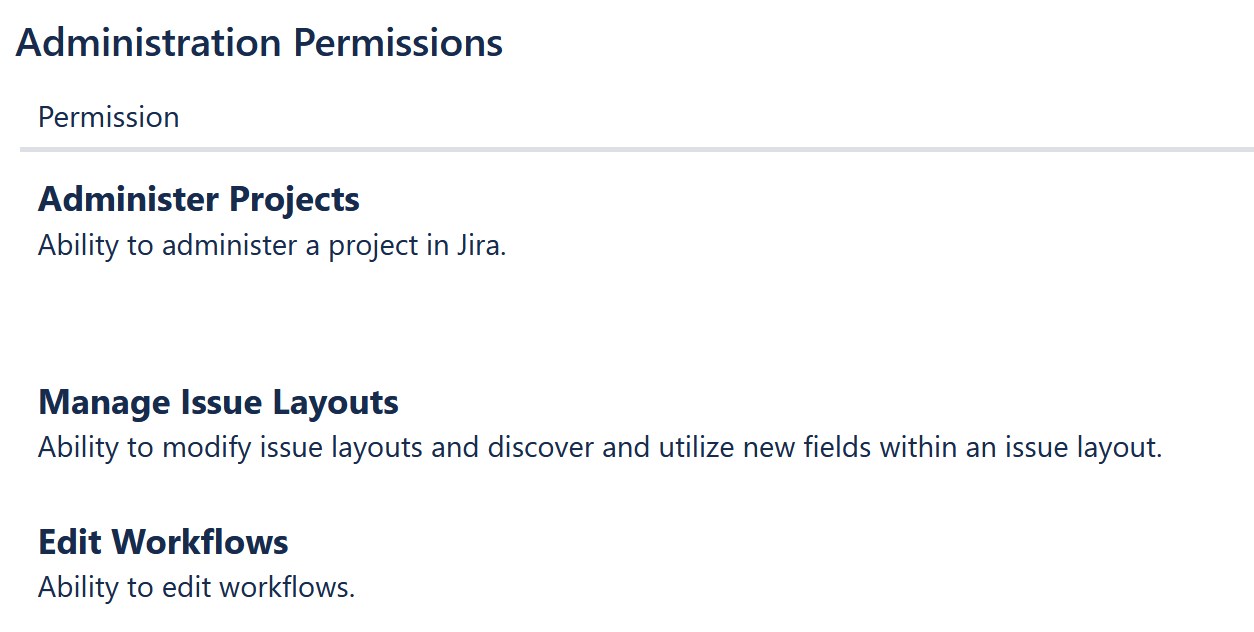Click the Administration Permissions heading

tap(259, 43)
